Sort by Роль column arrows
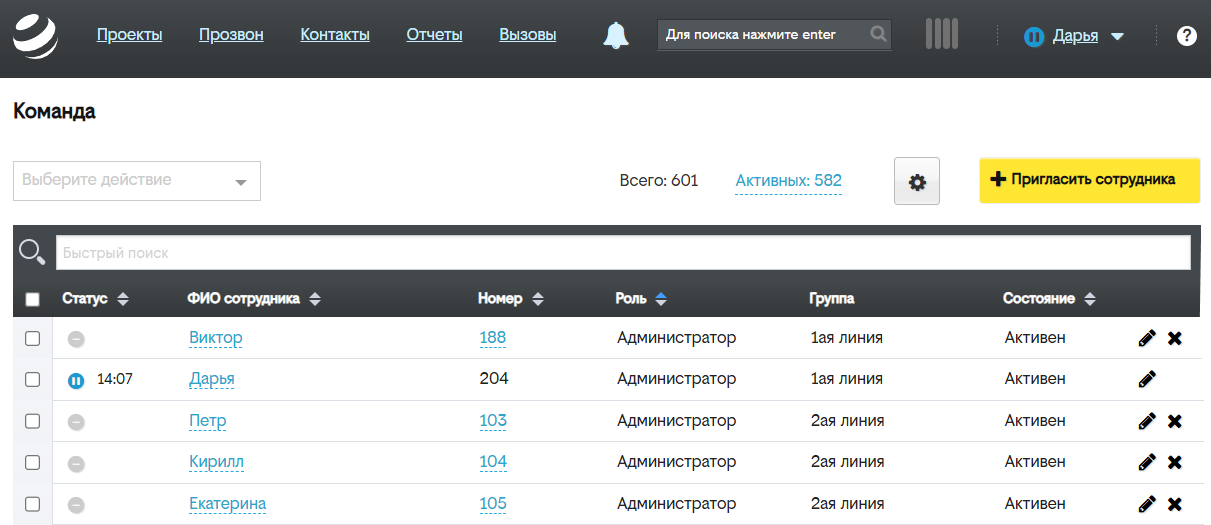 click(660, 299)
